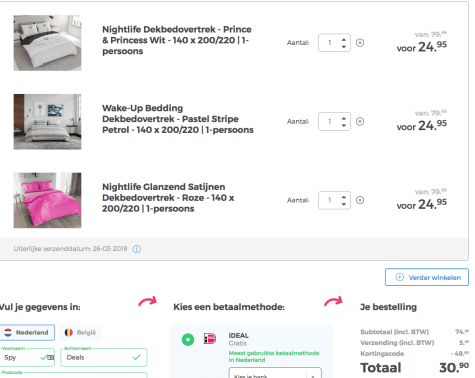475x378 pixels.
Task: Click the Netherlands flag icon
Action: pyautogui.click(x=8, y=332)
